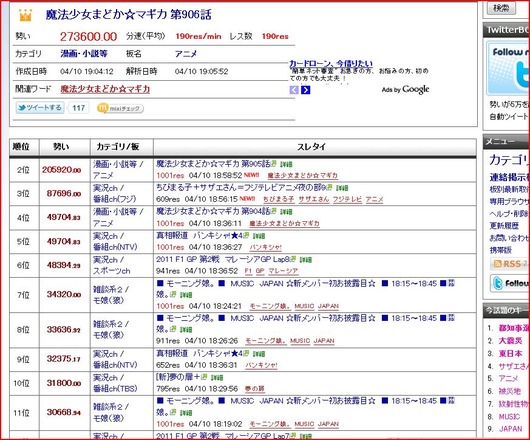The width and height of the screenshot is (530, 440).
Task: Select column header 勢い
Action: [x=61, y=147]
